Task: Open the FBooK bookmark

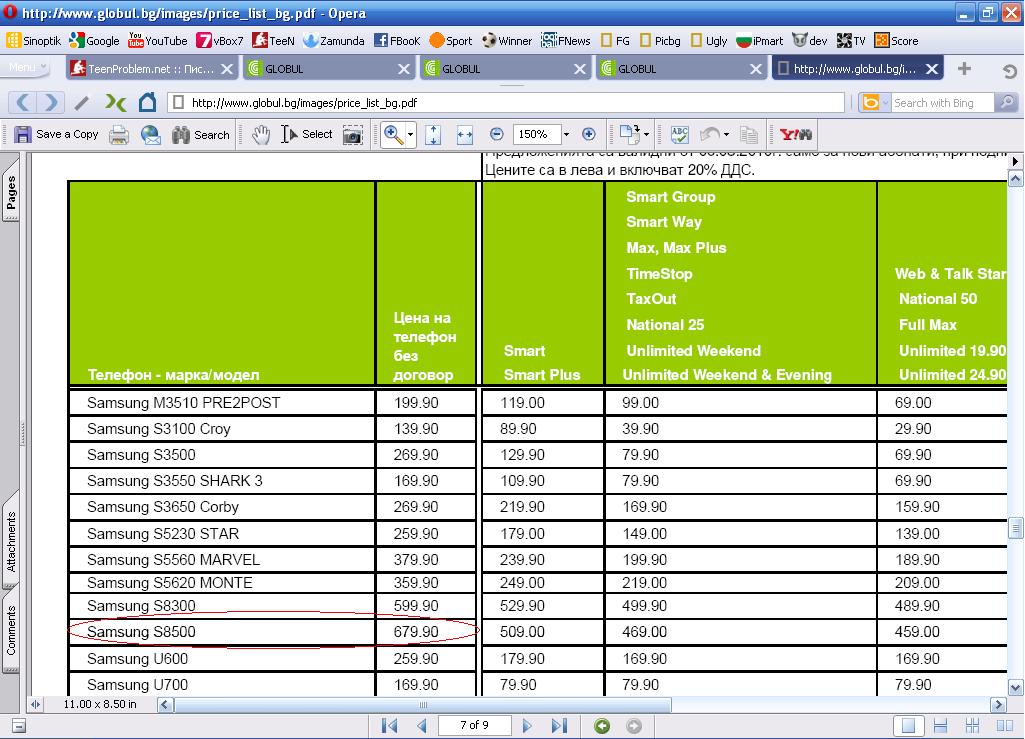Action: 397,41
